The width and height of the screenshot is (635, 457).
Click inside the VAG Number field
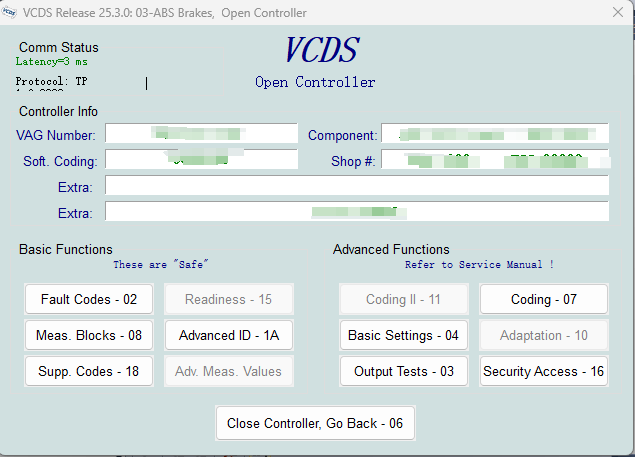coord(201,135)
